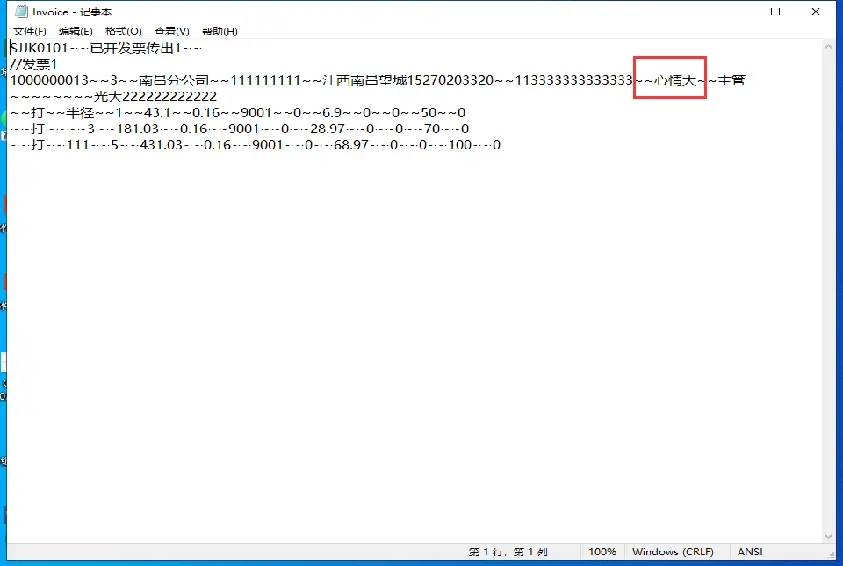Viewport: 843px width, 566px height.
Task: Click the value 70
Action: click(x=432, y=128)
